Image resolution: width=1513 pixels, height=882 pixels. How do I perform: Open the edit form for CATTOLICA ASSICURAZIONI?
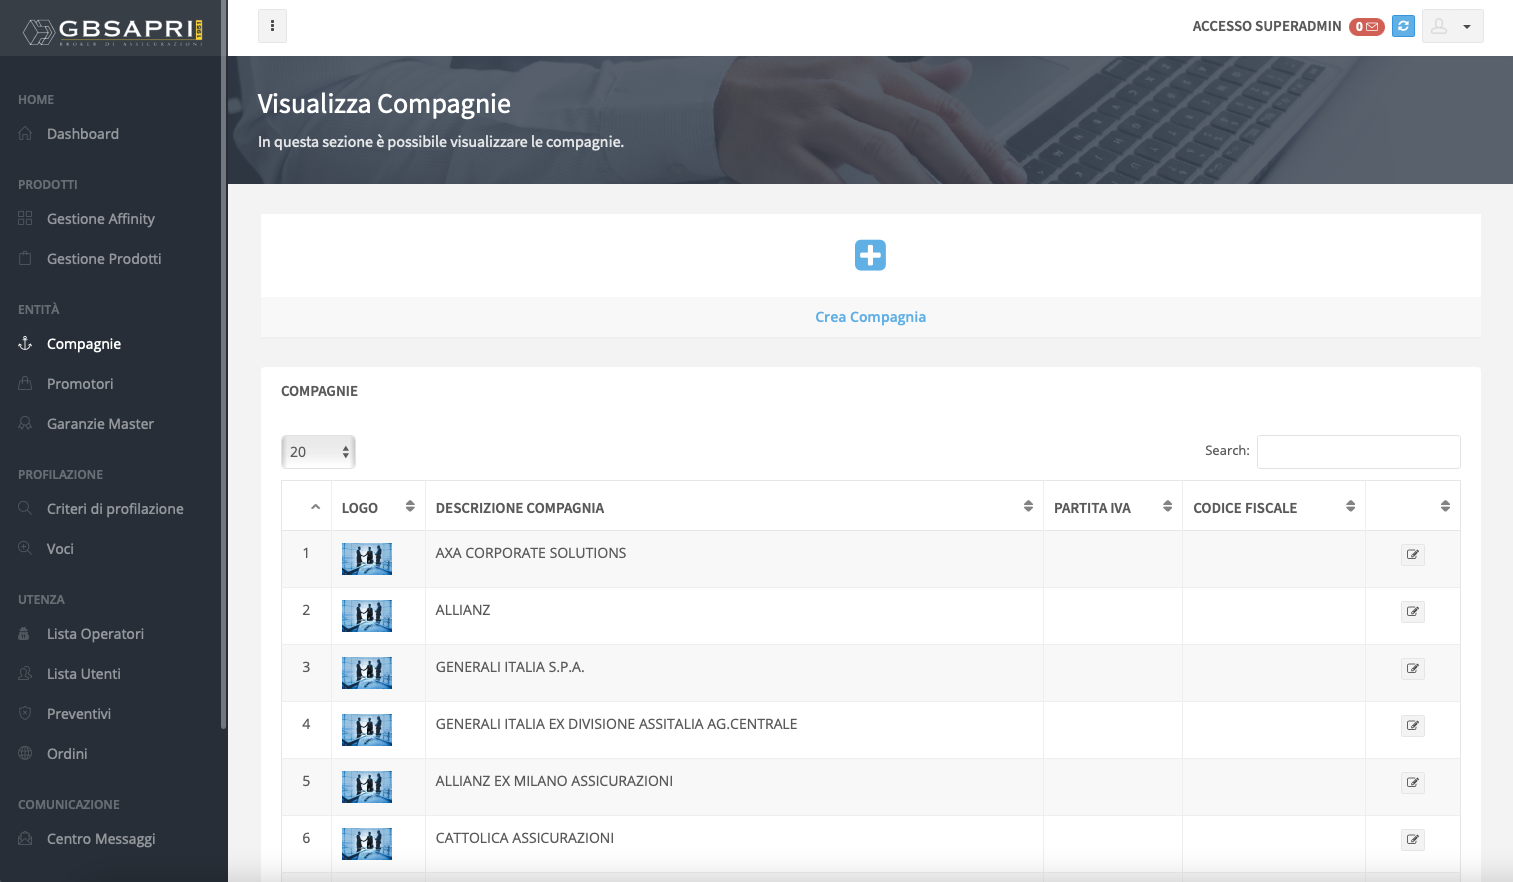1412,839
